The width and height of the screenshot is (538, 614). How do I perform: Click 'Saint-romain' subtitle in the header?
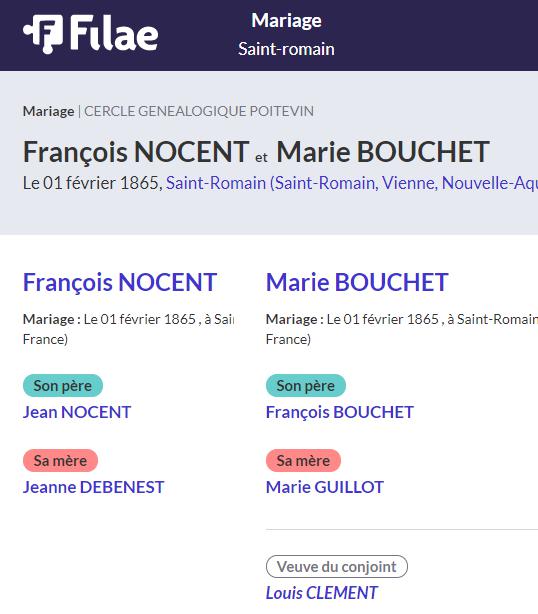coord(286,49)
